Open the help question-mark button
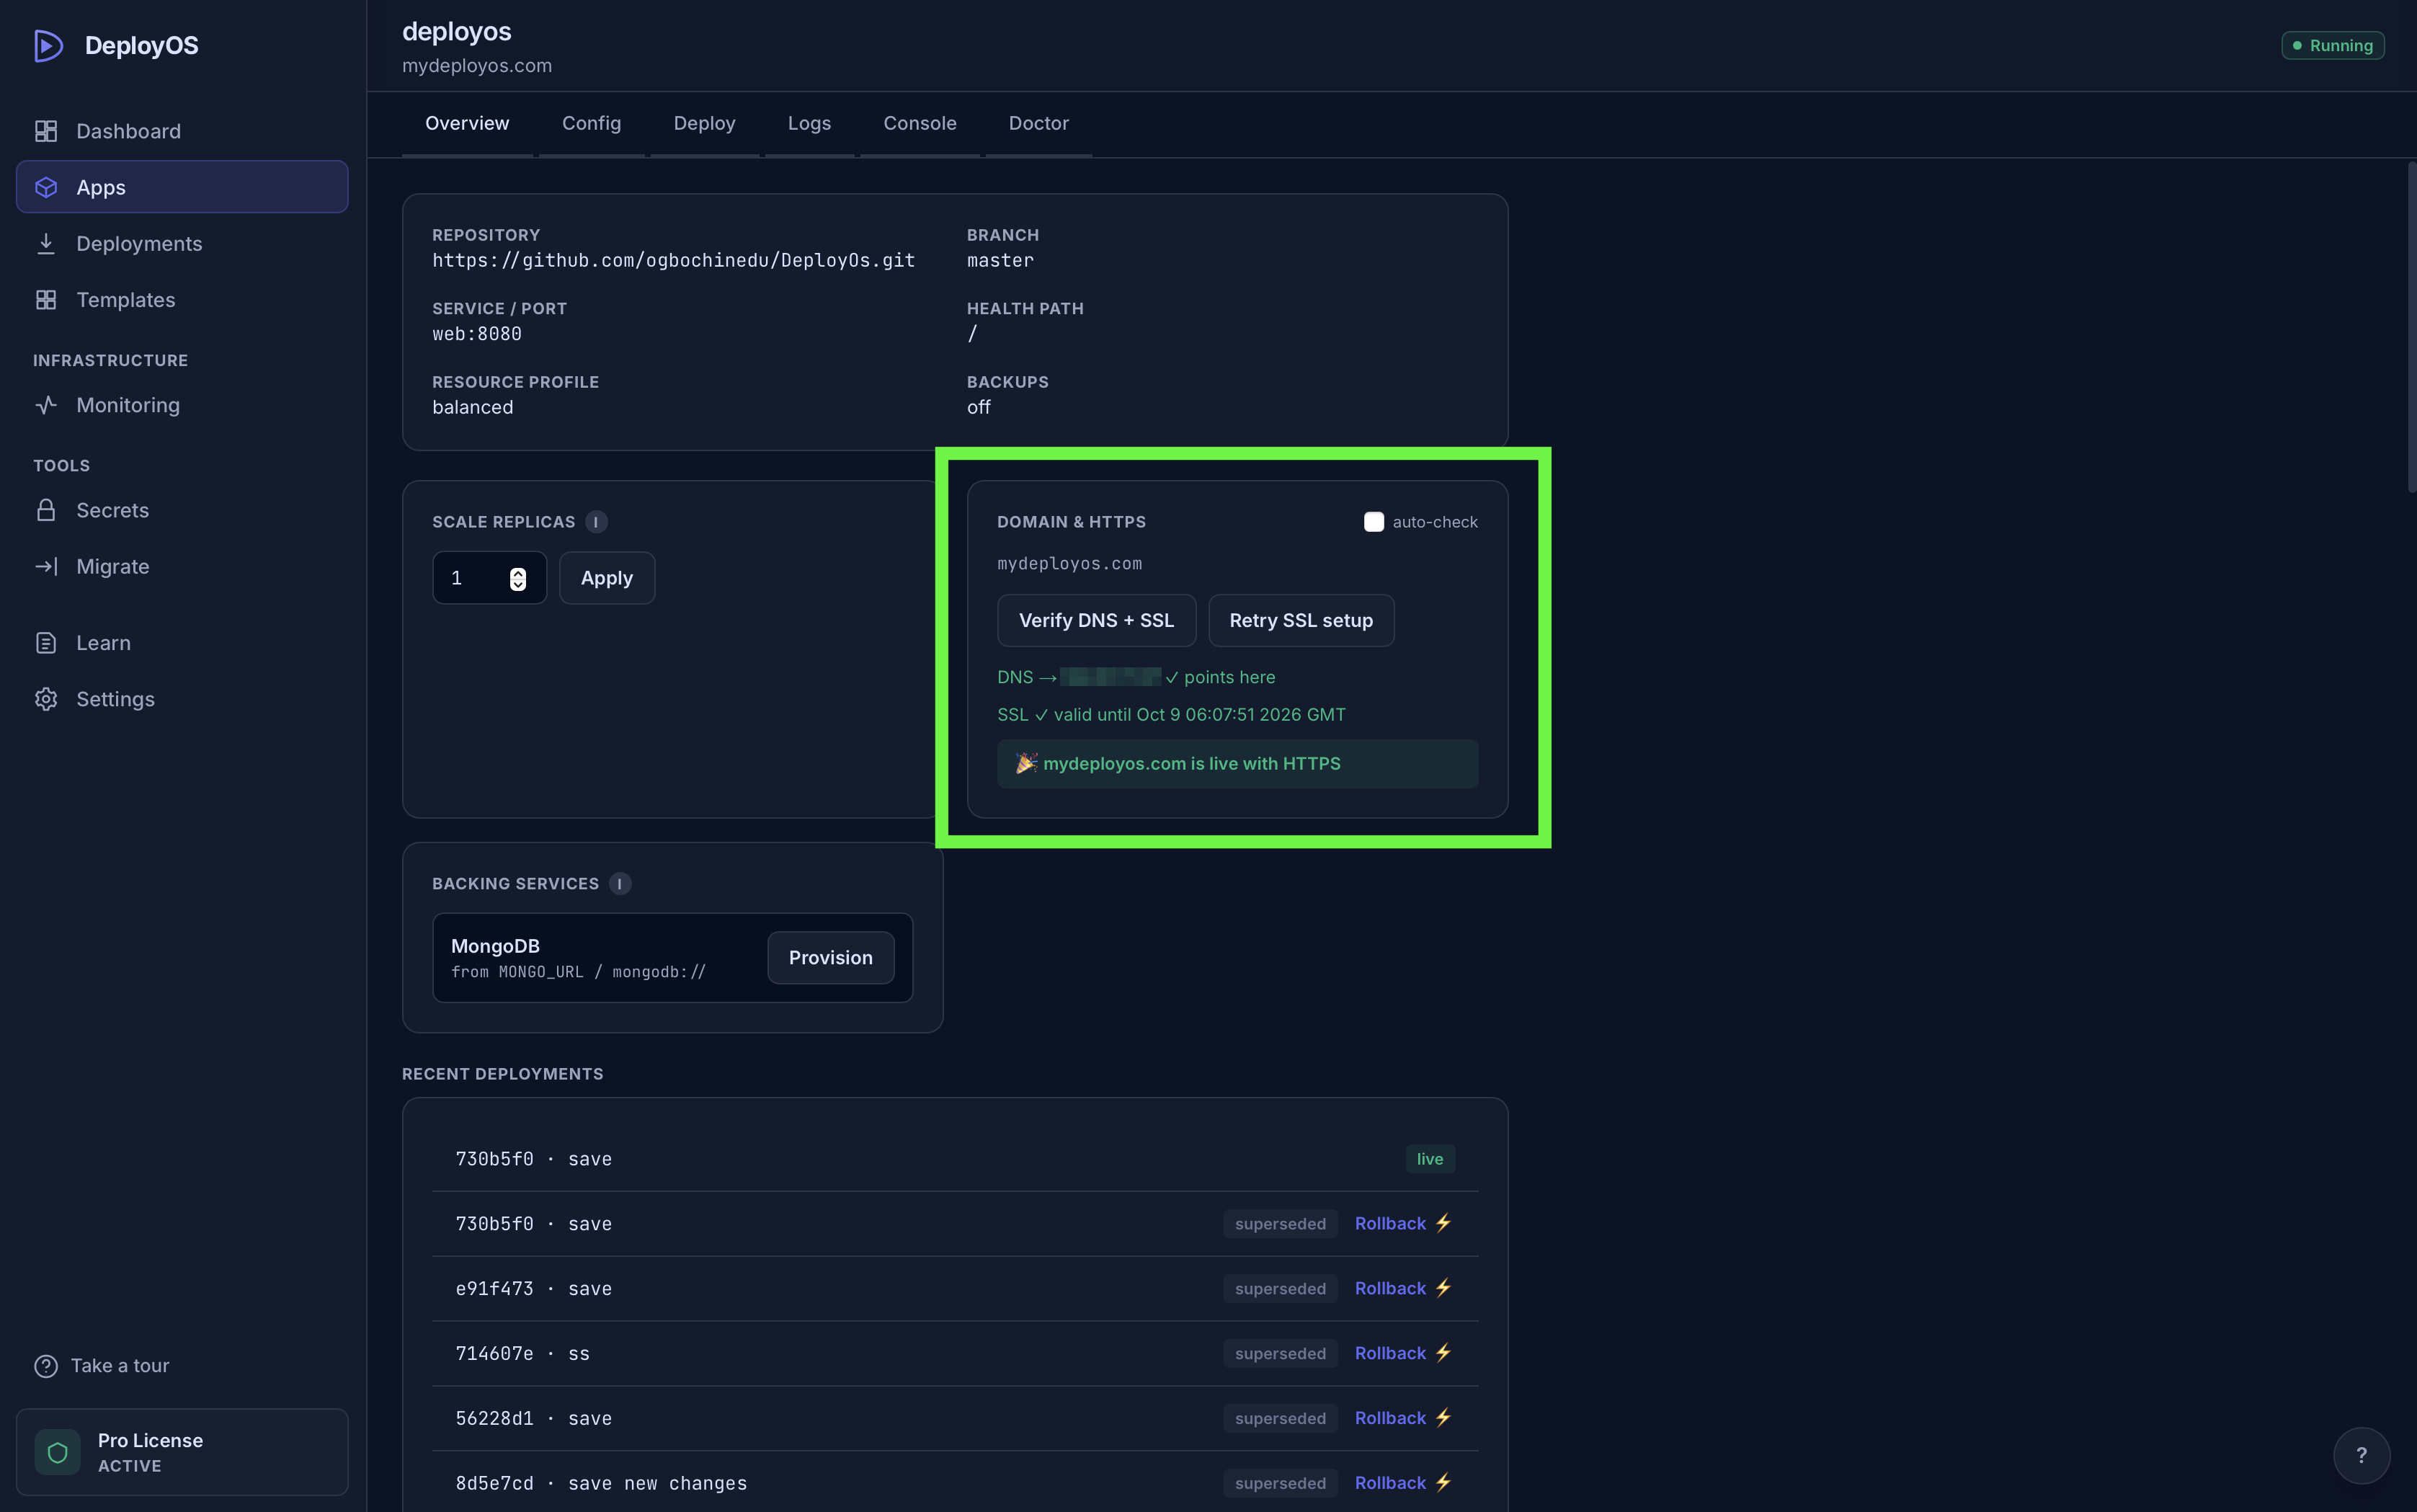 [2362, 1456]
